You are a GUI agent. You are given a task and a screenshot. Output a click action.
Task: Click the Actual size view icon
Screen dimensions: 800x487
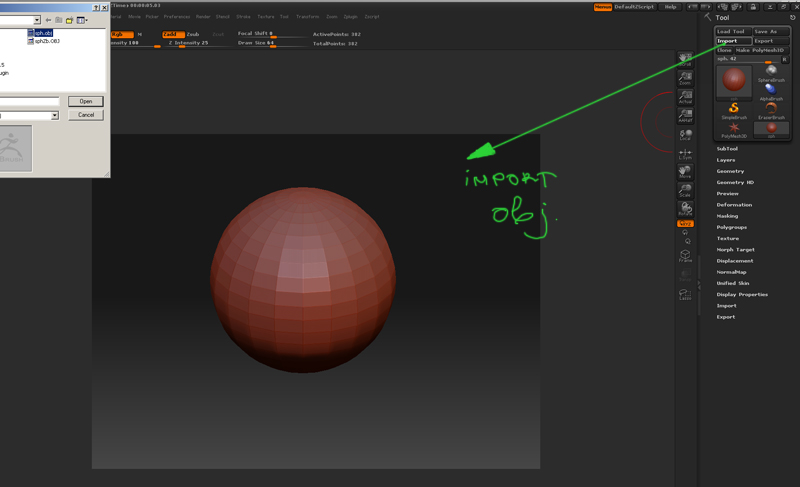685,96
